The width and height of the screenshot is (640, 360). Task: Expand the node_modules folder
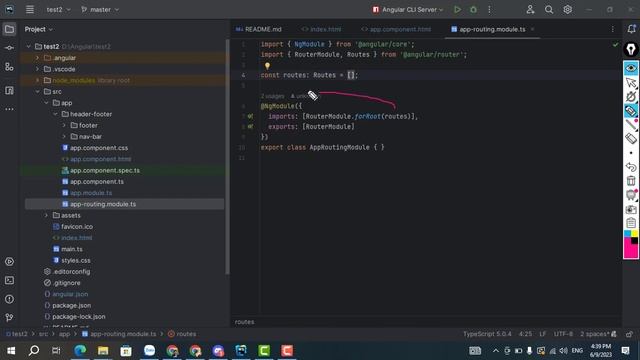point(38,80)
